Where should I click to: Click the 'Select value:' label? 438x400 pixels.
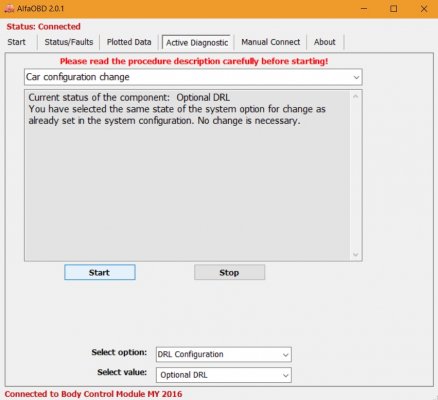tap(122, 372)
